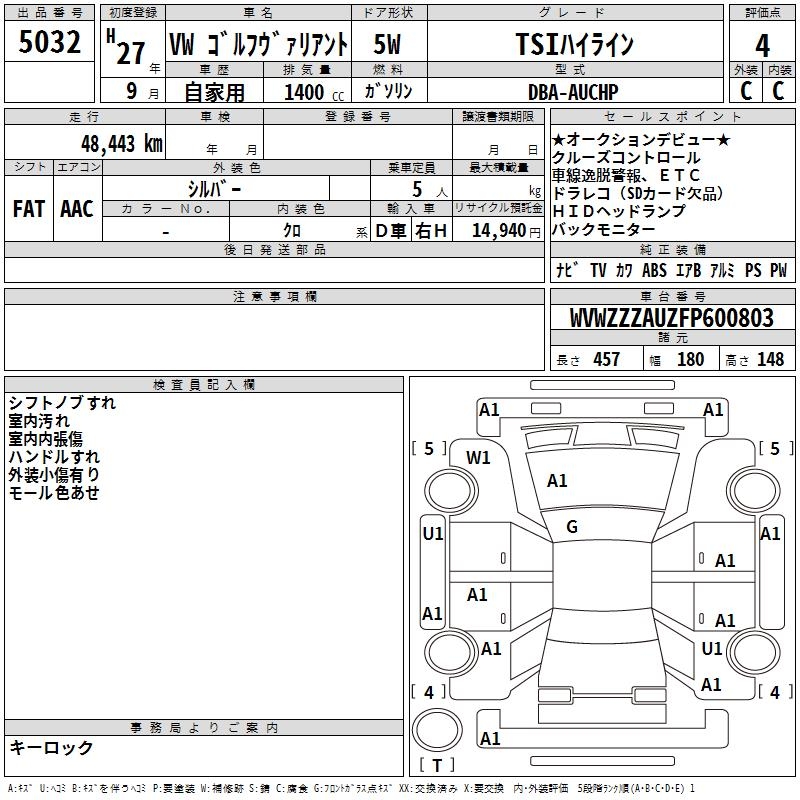The image size is (800, 800).
Task: Select the grade TSIハイライン
Action: [x=574, y=44]
